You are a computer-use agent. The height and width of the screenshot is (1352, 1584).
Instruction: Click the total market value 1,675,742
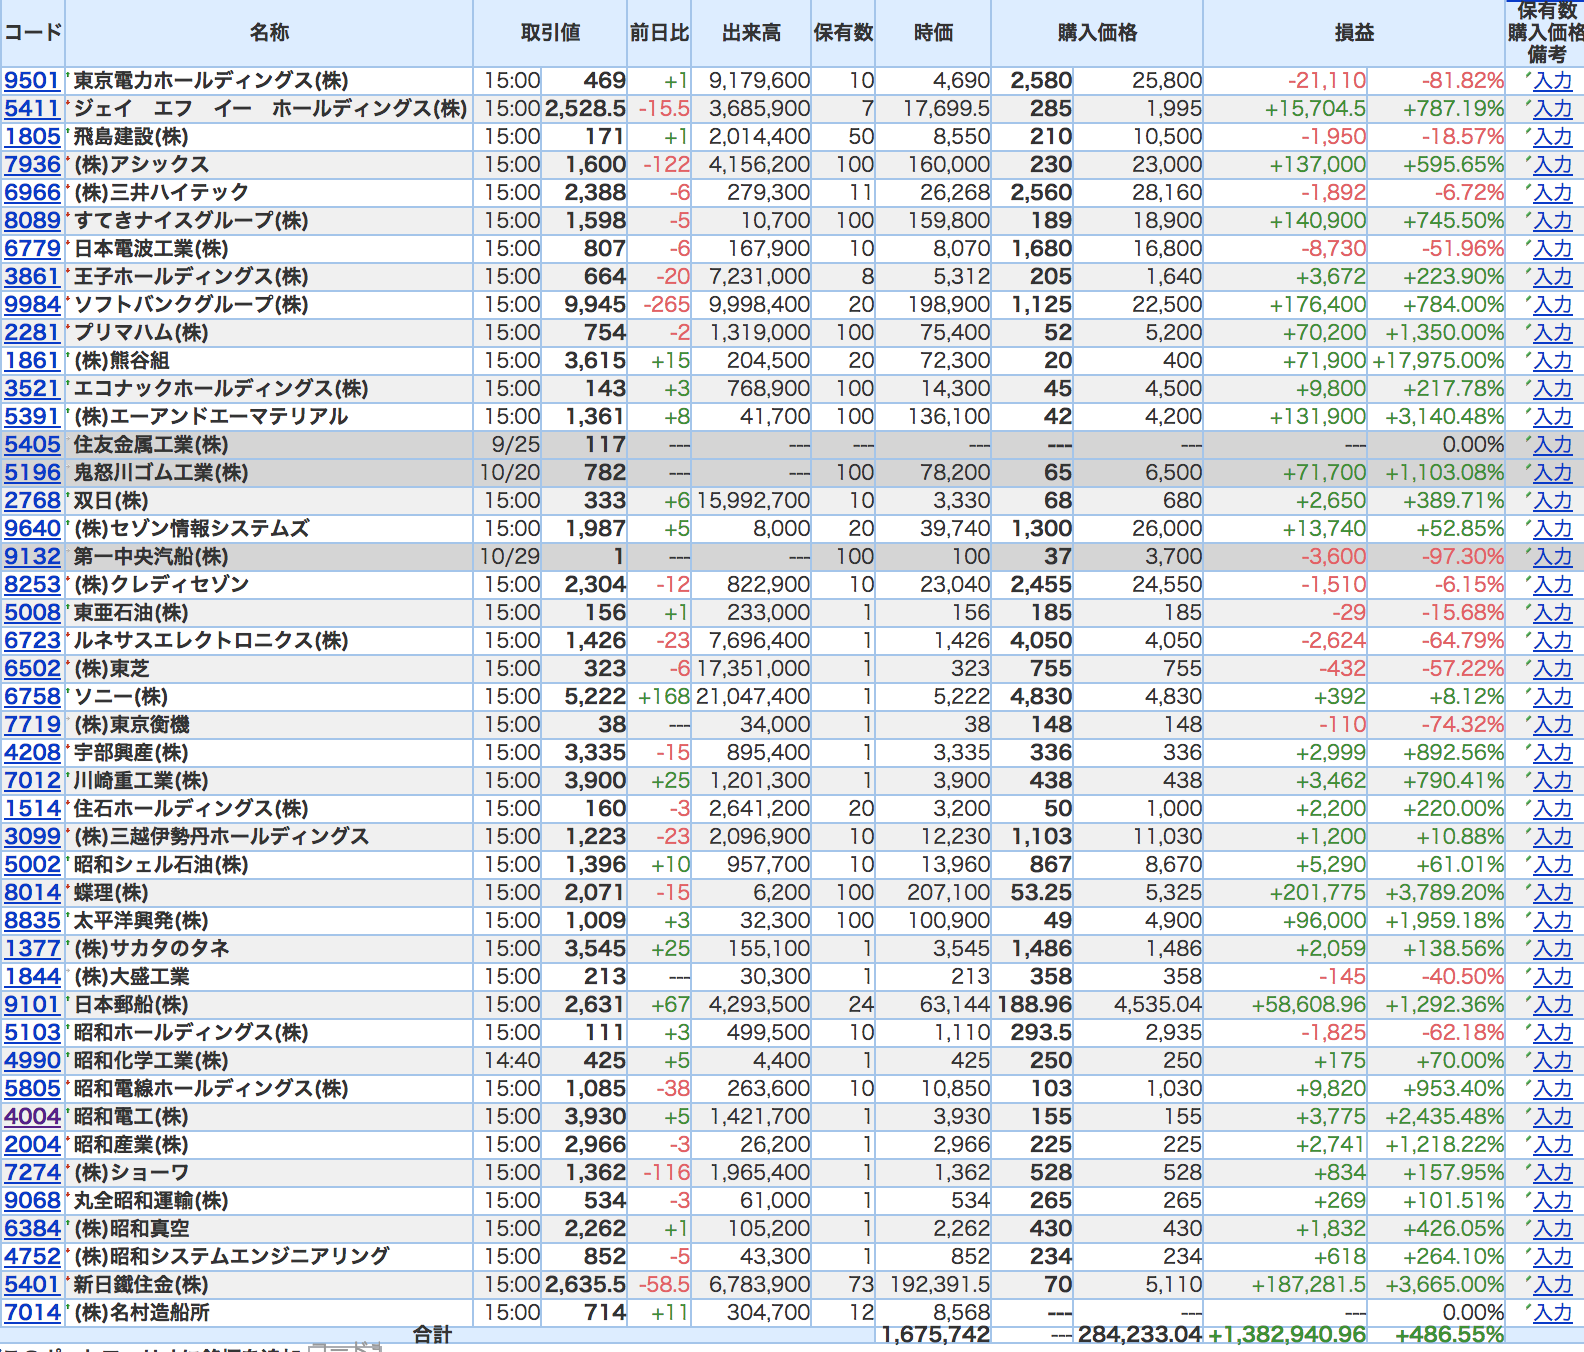point(936,1334)
